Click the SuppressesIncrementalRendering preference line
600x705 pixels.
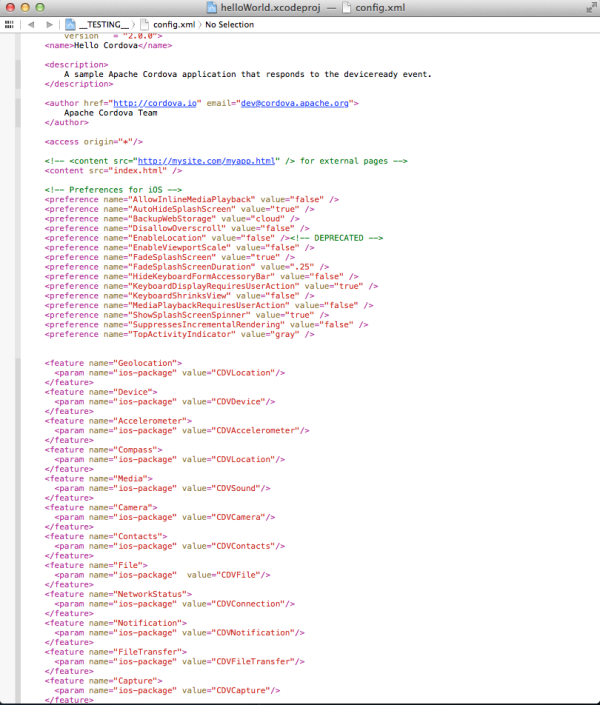tap(206, 325)
